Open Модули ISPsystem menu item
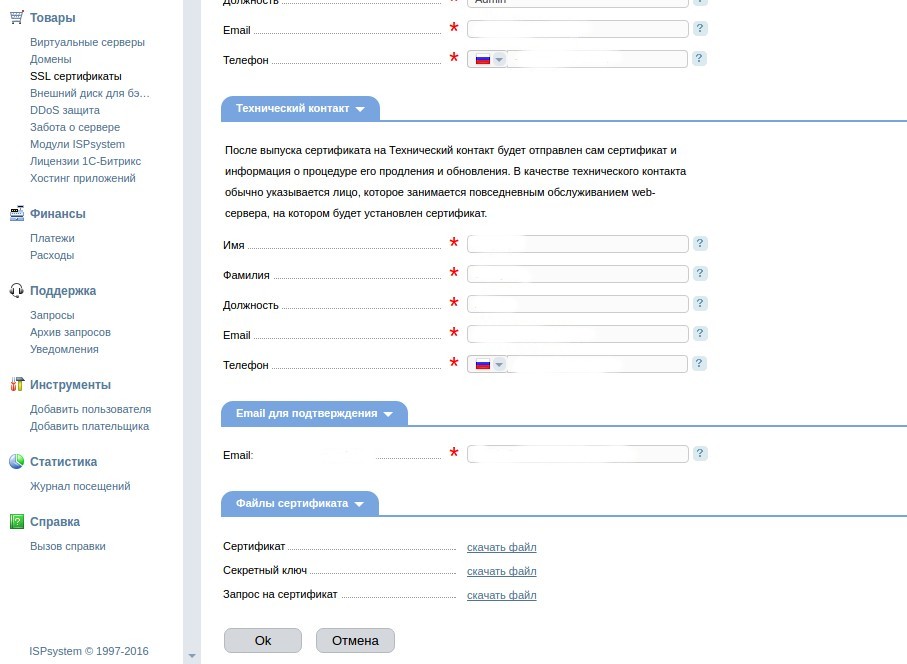907x664 pixels. coord(78,144)
